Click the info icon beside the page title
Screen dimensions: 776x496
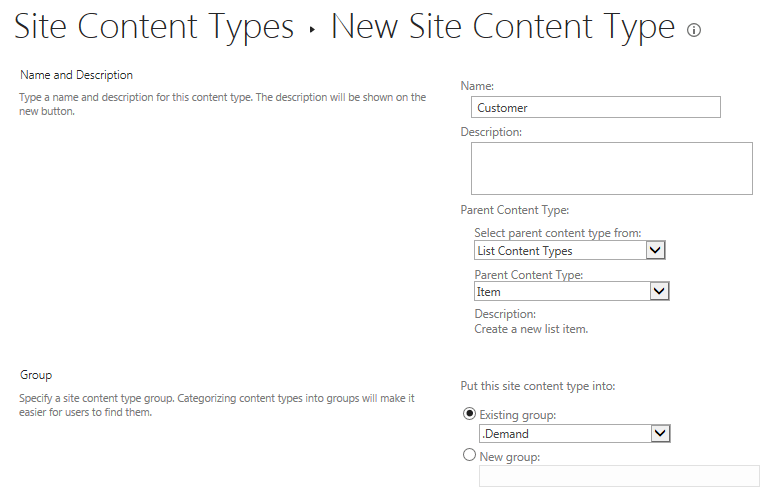click(x=694, y=30)
